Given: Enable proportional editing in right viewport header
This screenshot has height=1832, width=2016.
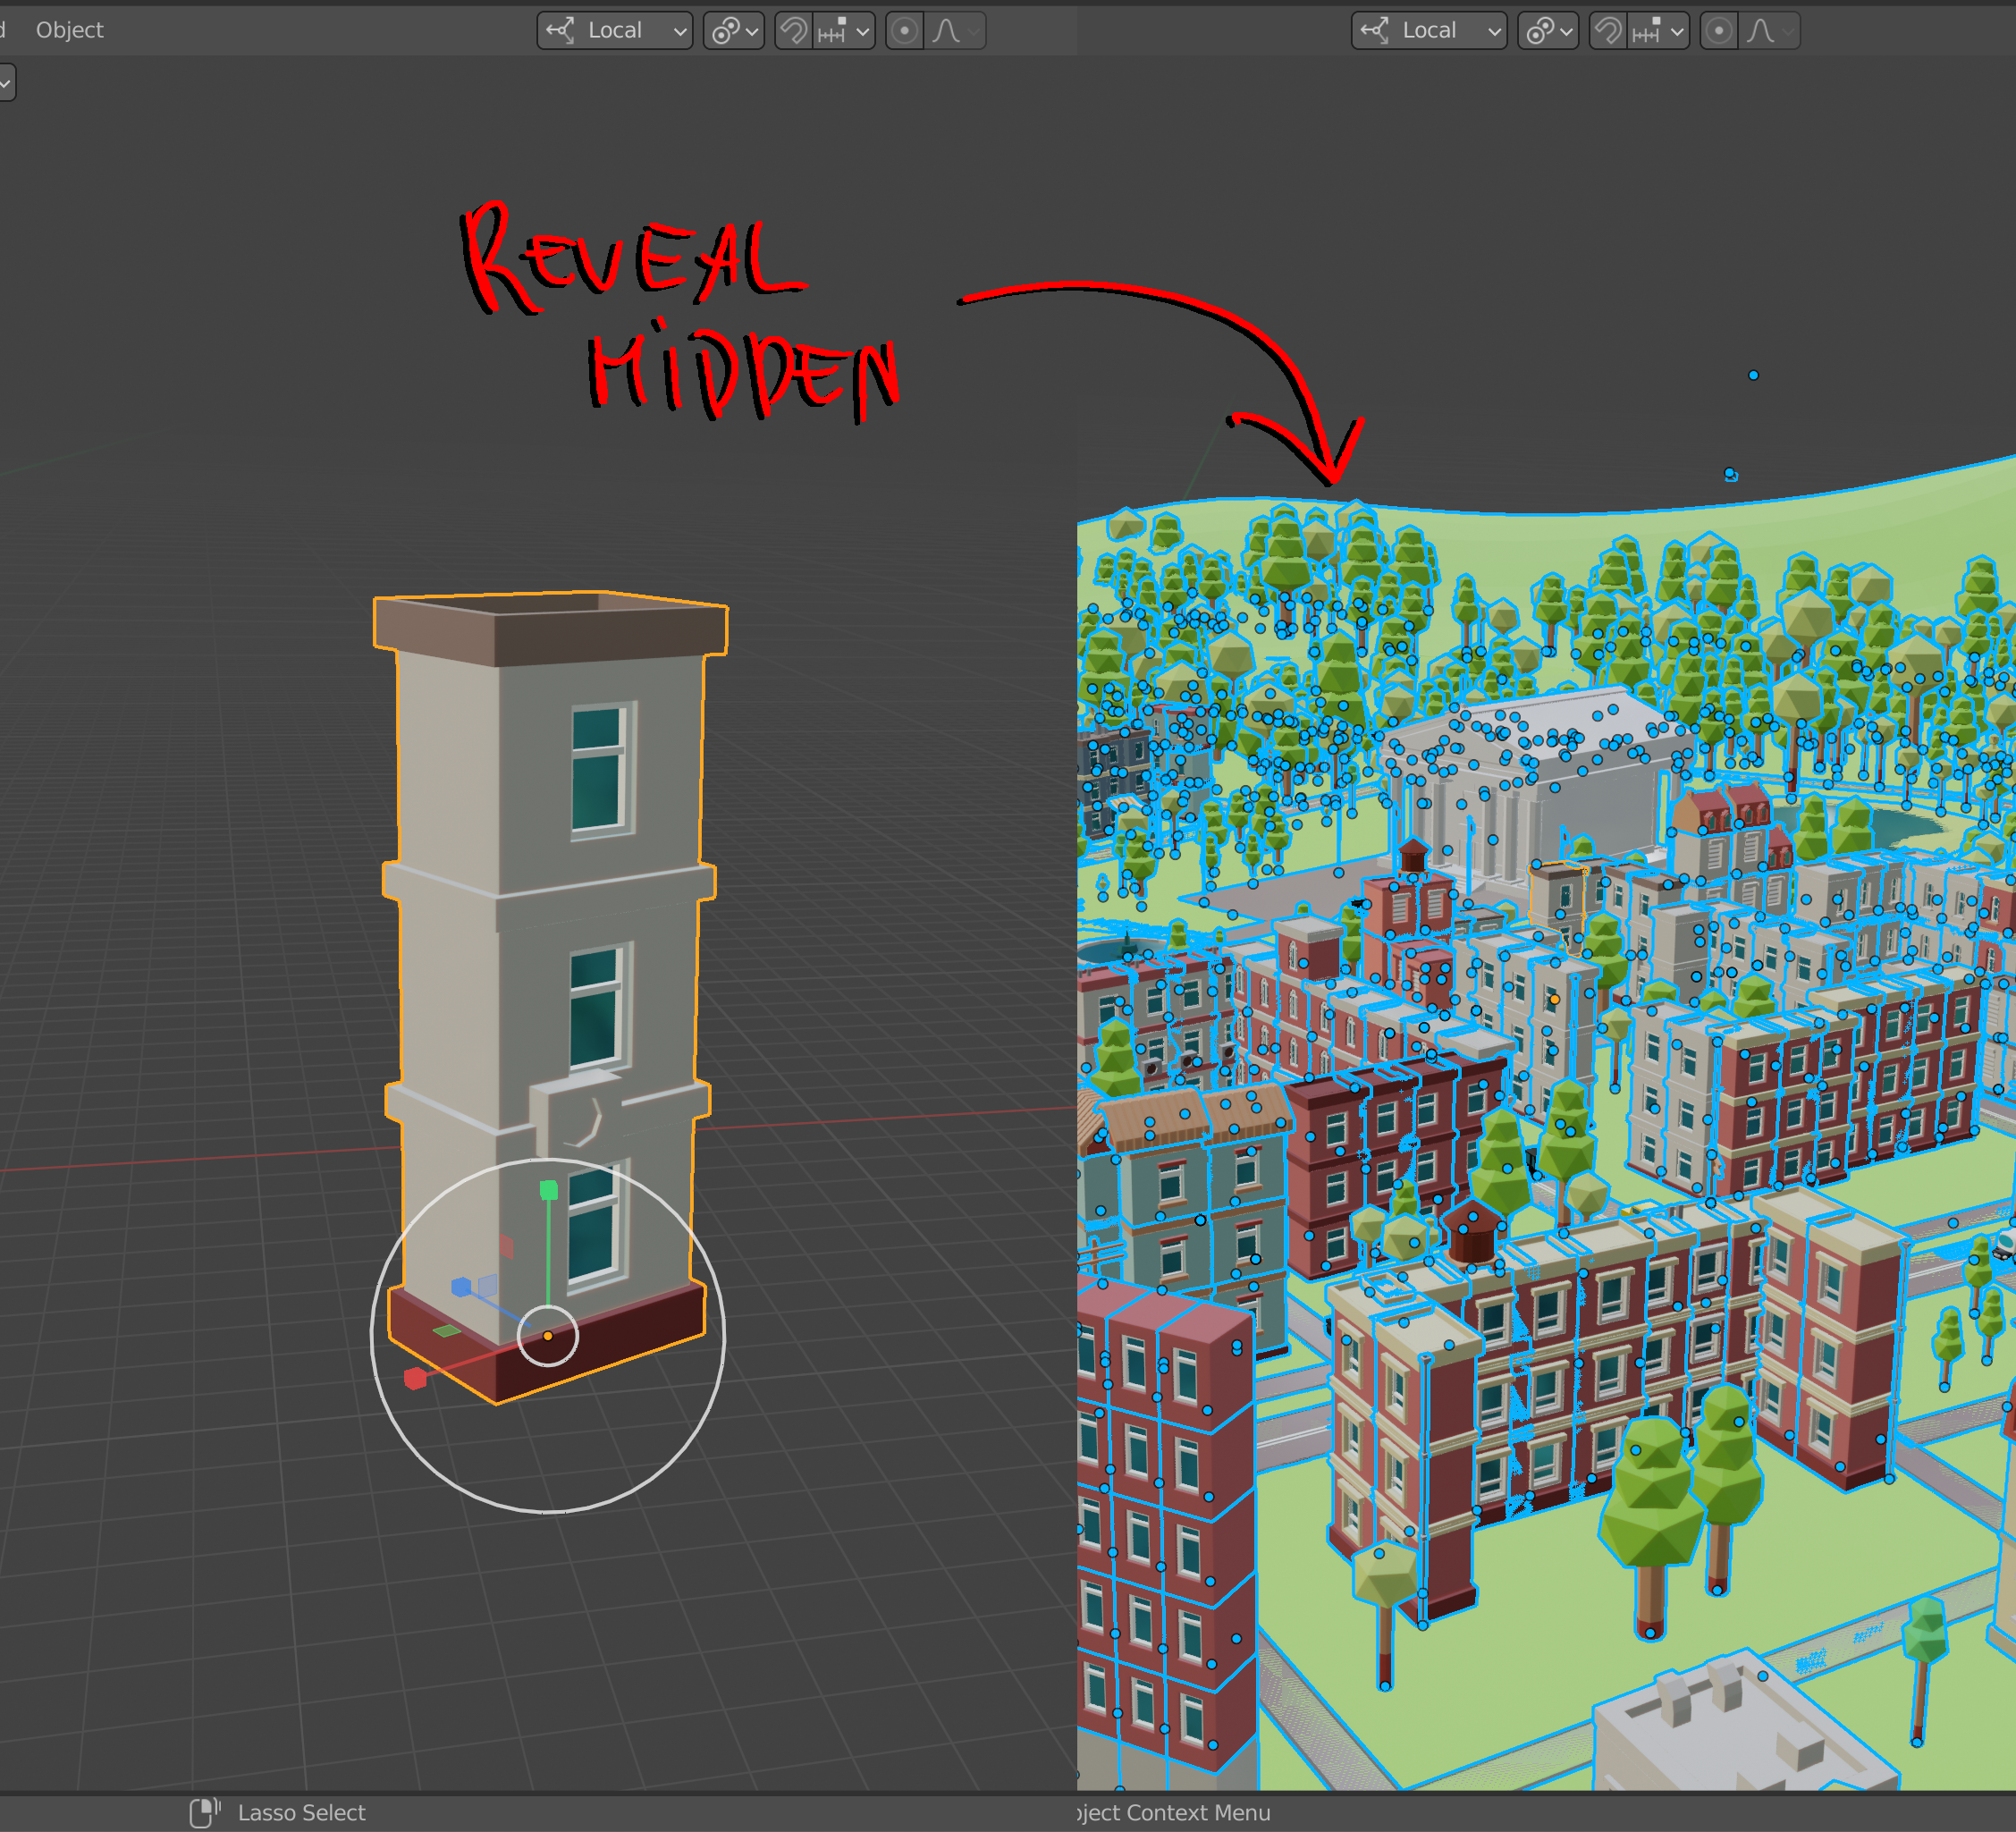Looking at the screenshot, I should pyautogui.click(x=1718, y=30).
